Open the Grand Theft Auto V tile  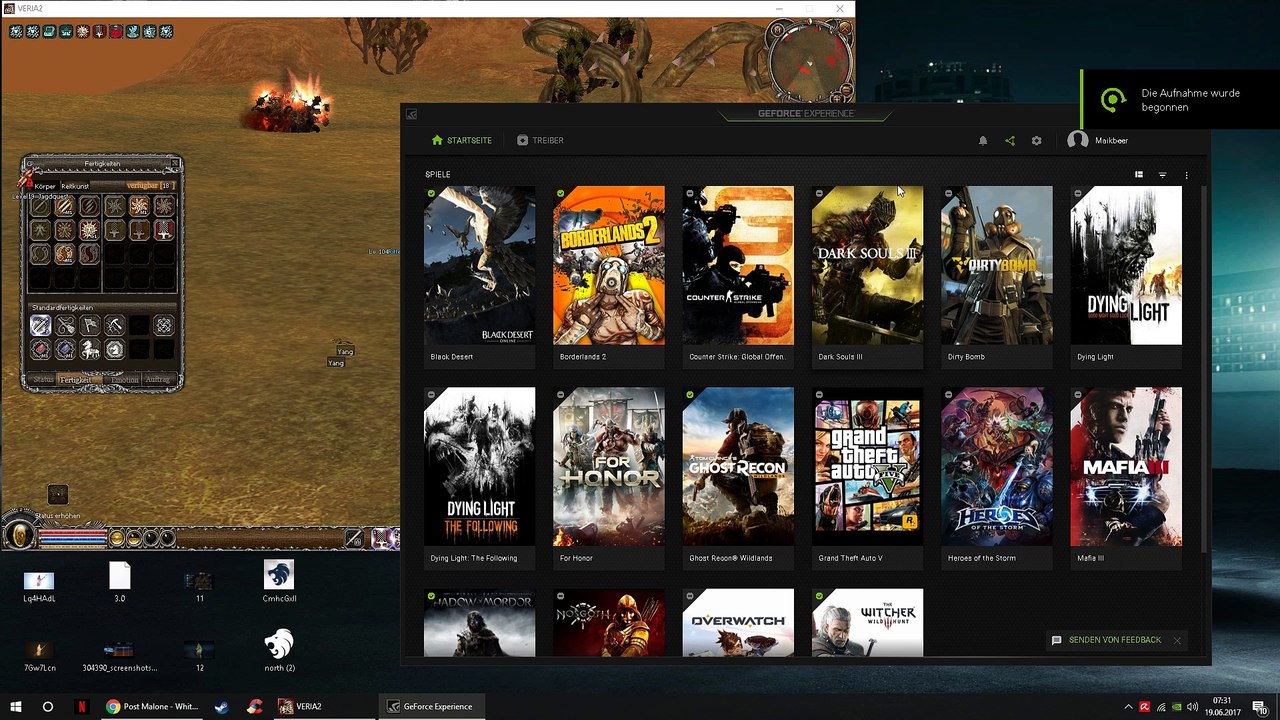point(867,477)
